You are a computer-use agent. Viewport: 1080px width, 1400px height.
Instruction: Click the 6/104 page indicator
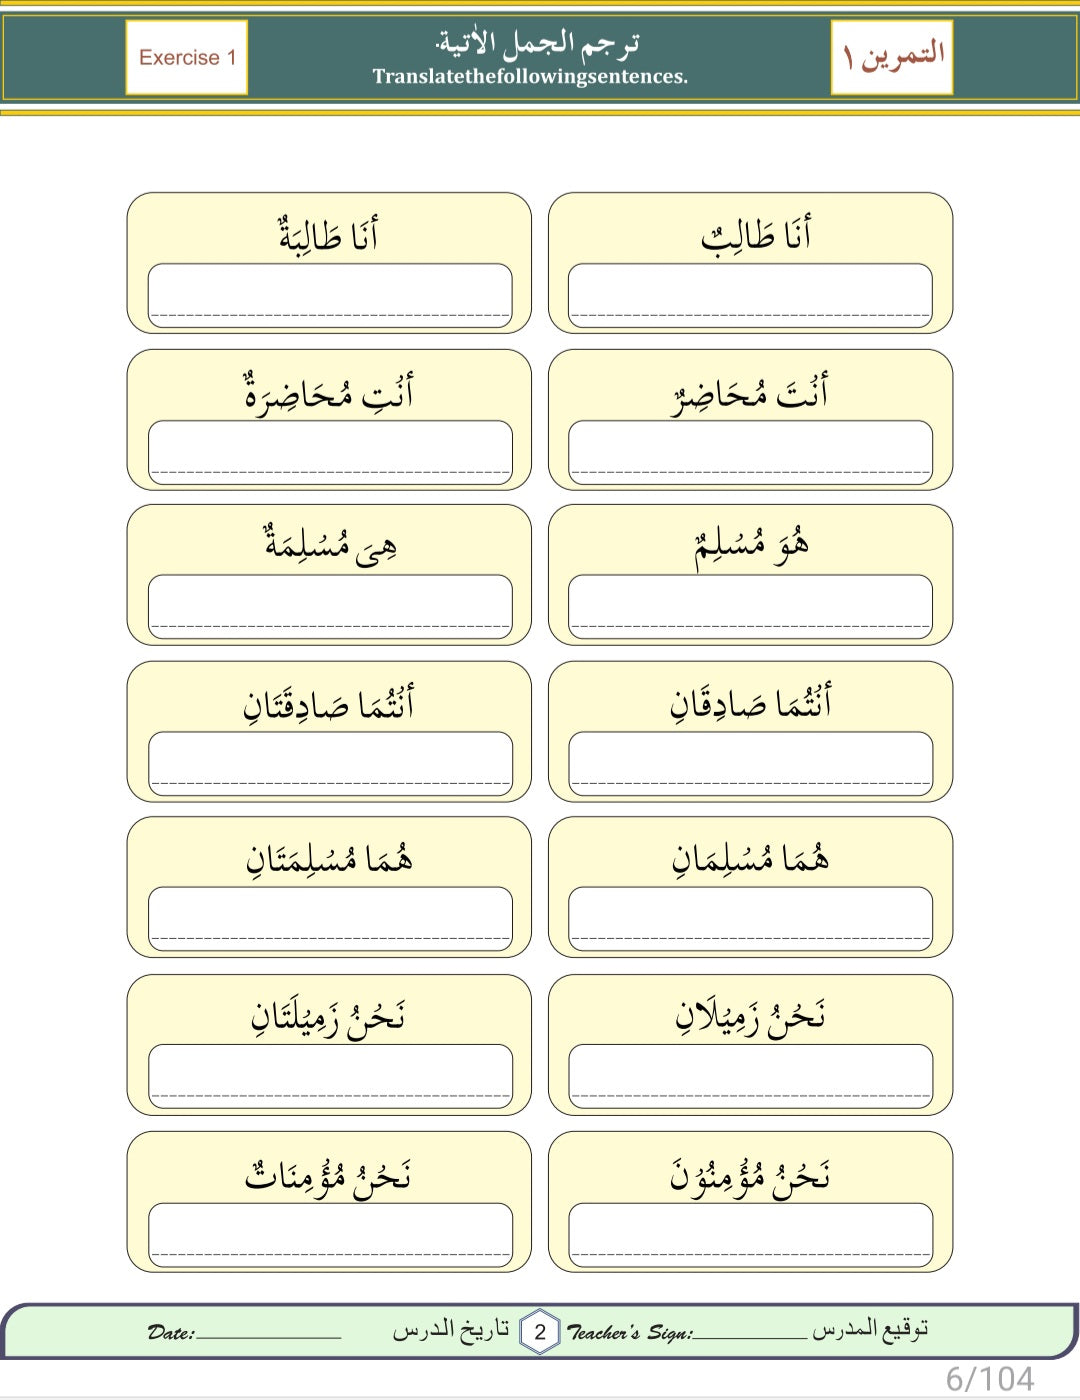(990, 1379)
